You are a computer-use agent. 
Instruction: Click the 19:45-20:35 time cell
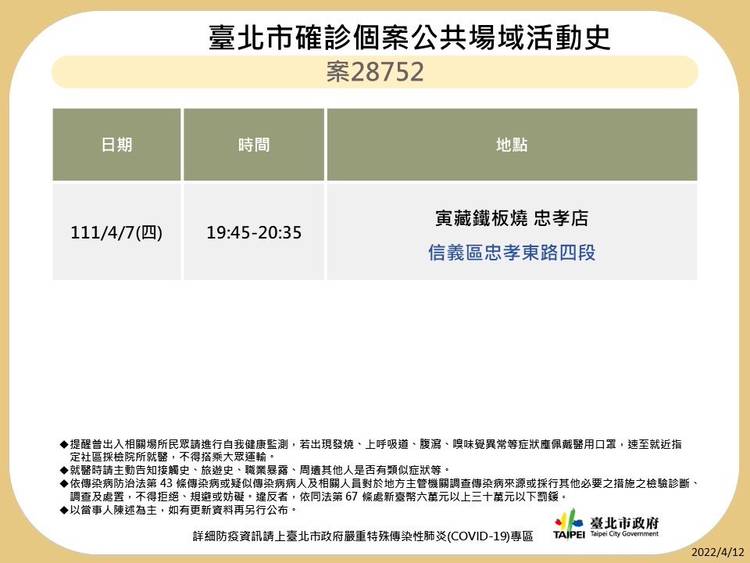tap(254, 232)
